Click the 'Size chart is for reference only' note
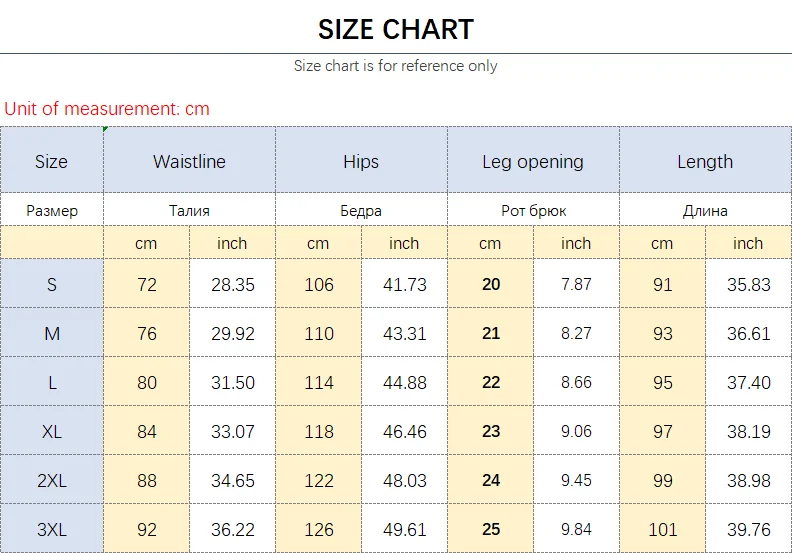 (x=395, y=66)
